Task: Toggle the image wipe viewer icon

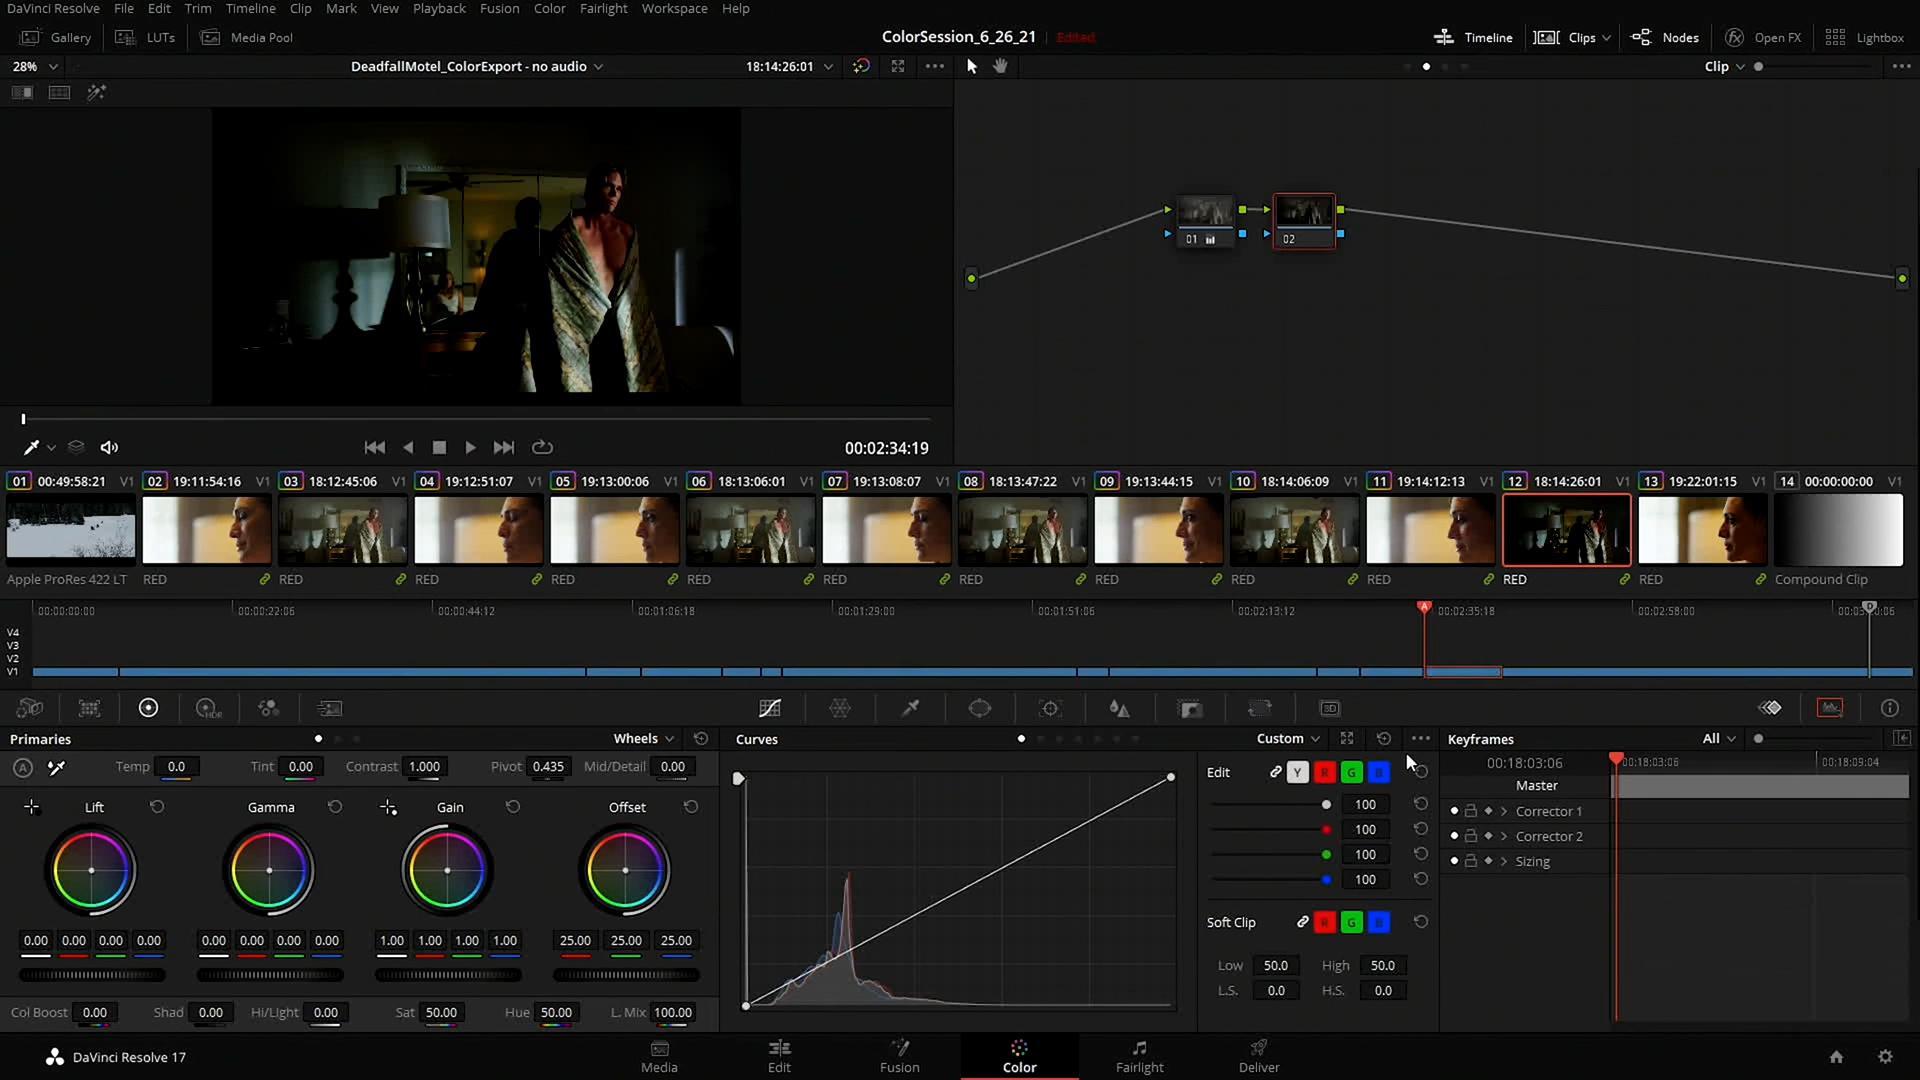Action: click(22, 92)
